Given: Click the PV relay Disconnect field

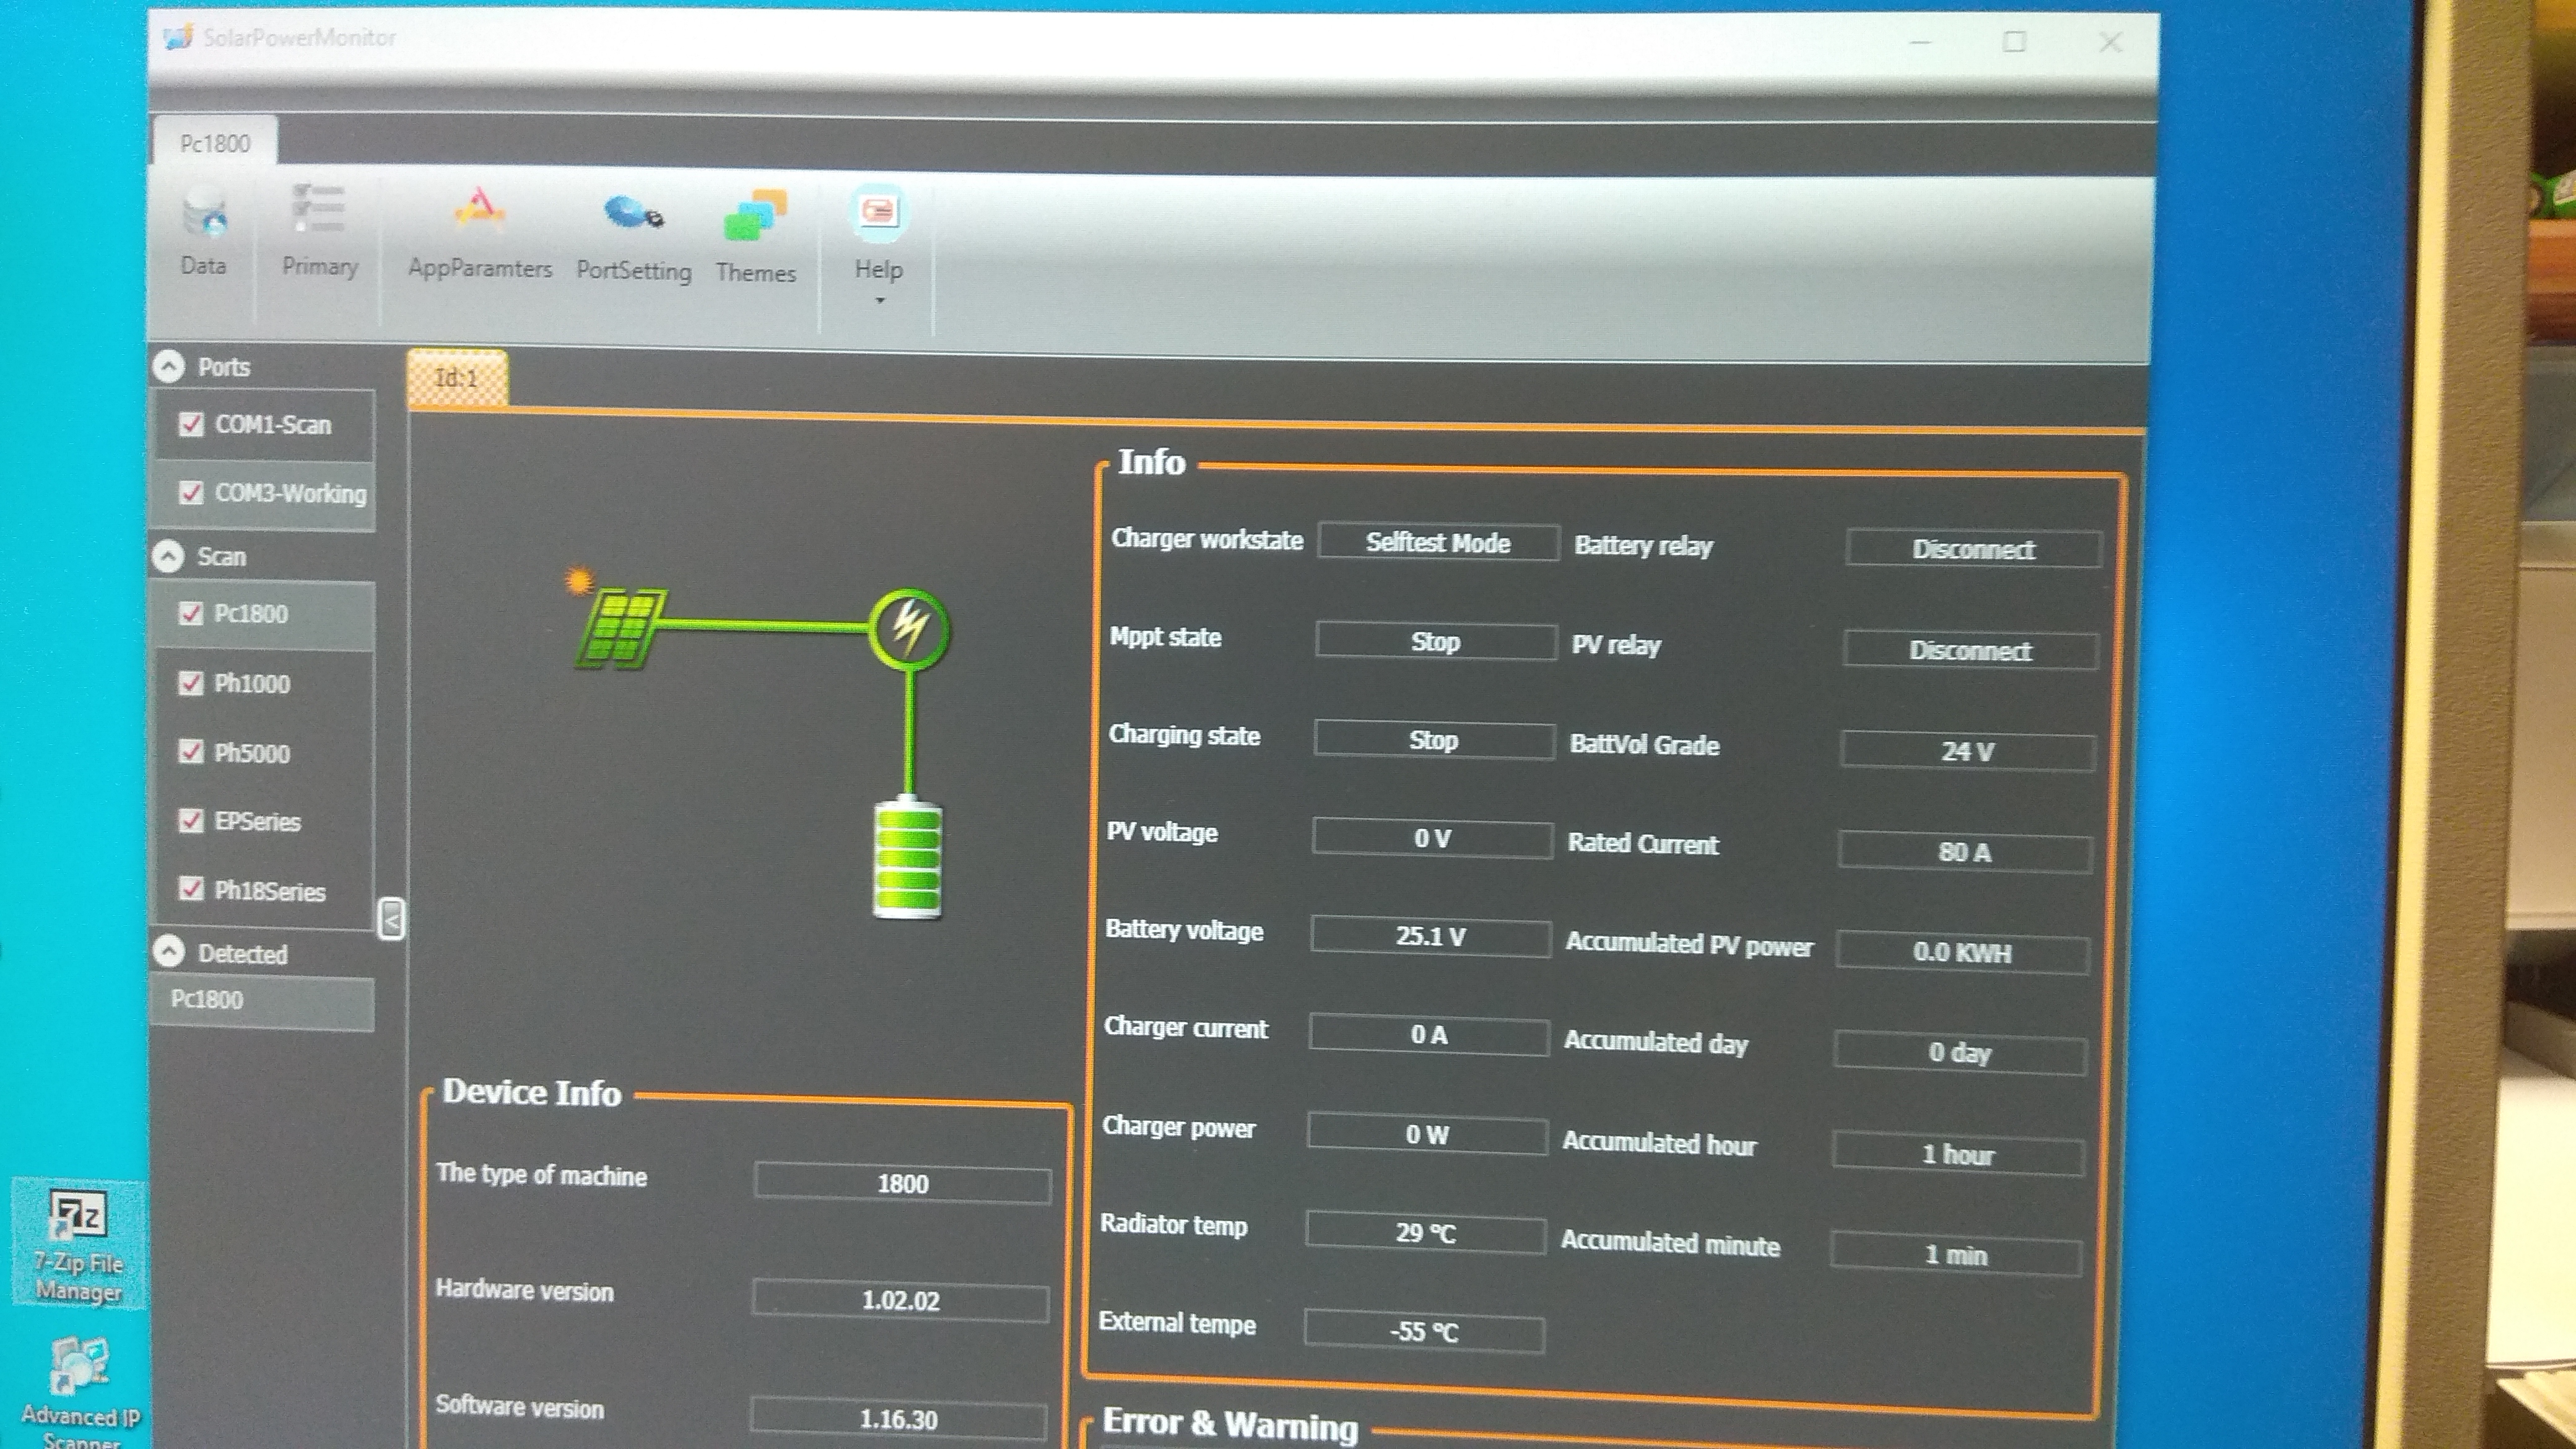Looking at the screenshot, I should [1970, 650].
